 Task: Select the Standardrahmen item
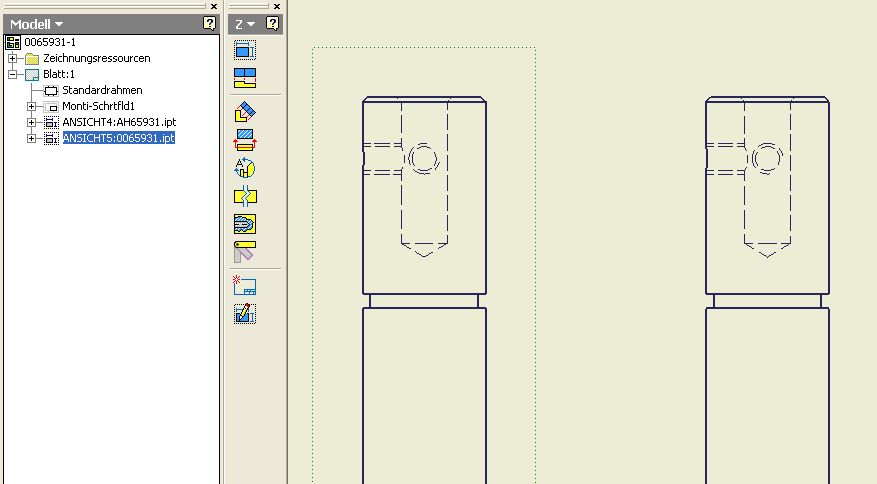102,90
